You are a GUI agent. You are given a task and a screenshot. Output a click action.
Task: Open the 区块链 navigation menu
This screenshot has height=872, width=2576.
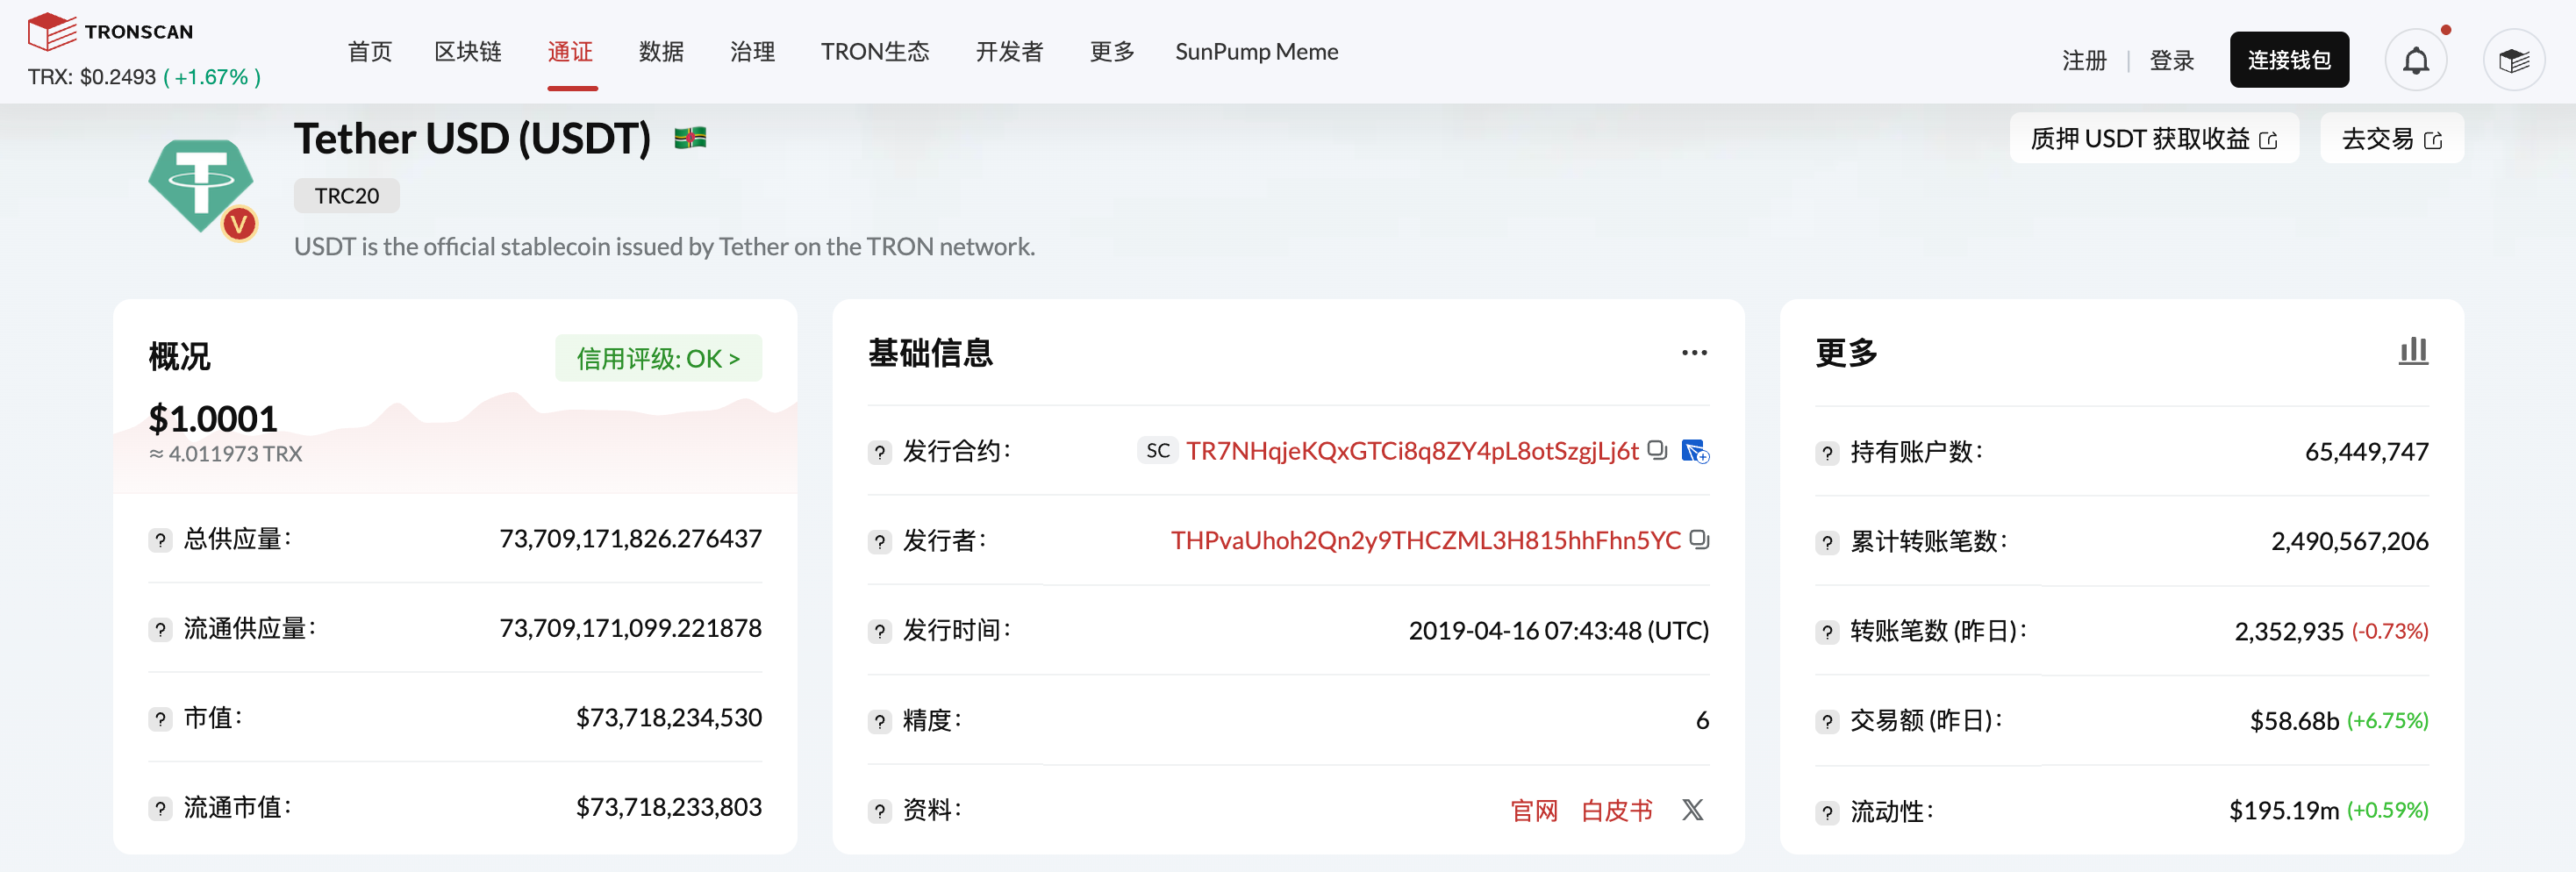[467, 52]
